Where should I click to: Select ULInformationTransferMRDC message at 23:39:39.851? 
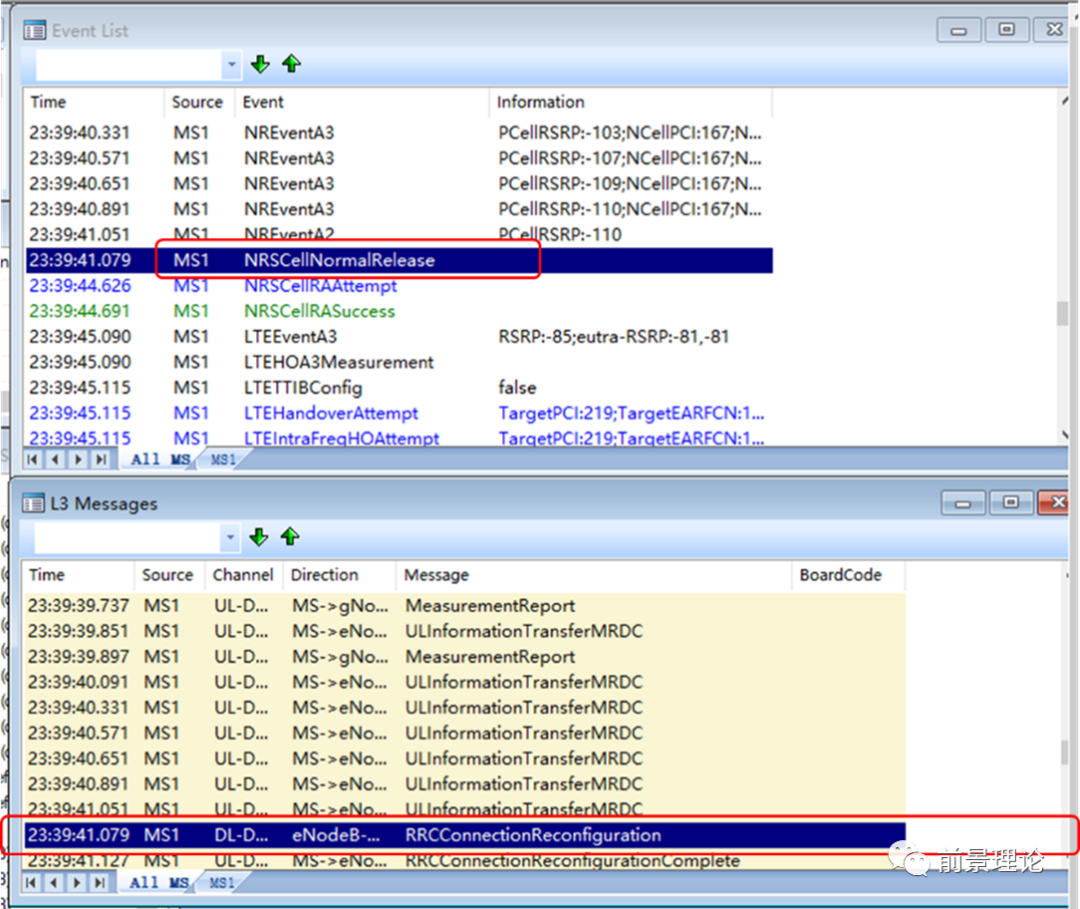coord(465,631)
